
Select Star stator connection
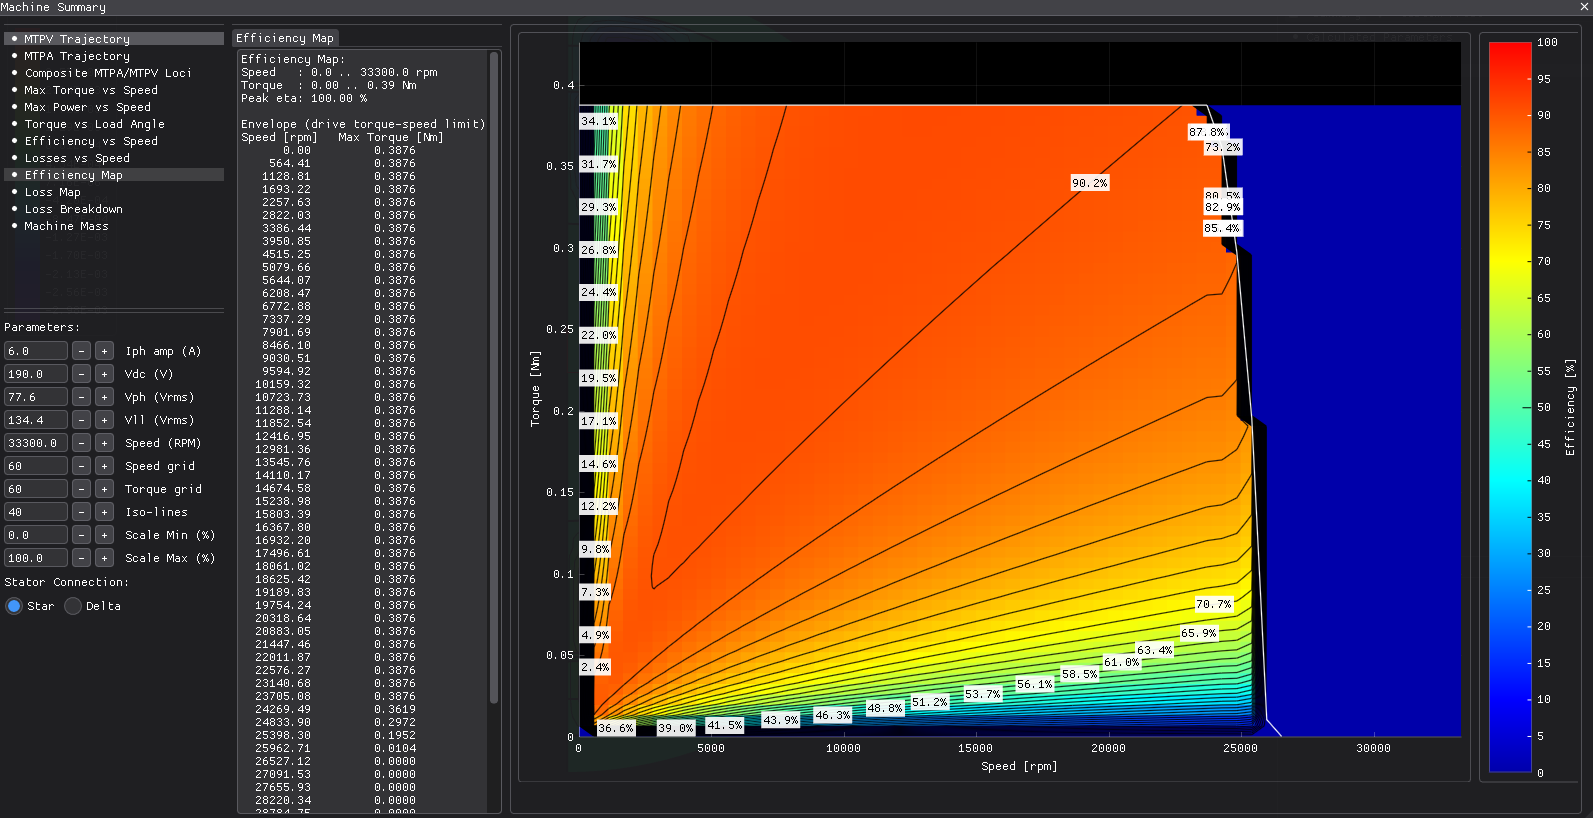(14, 606)
